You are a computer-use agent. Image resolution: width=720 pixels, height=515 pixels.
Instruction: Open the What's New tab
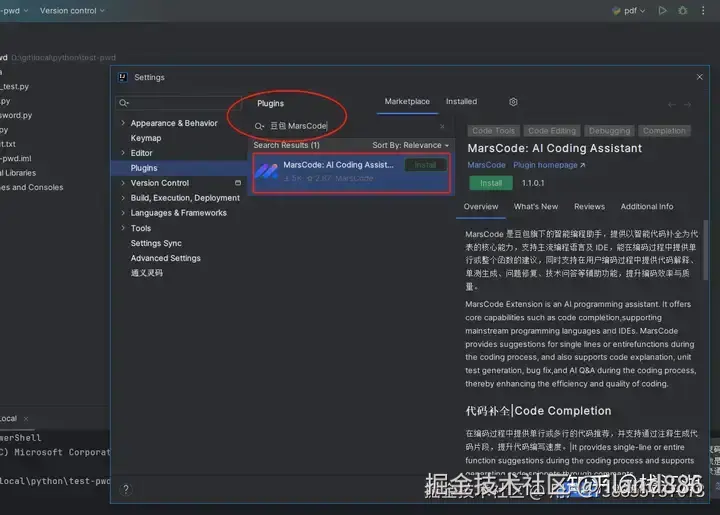point(536,207)
